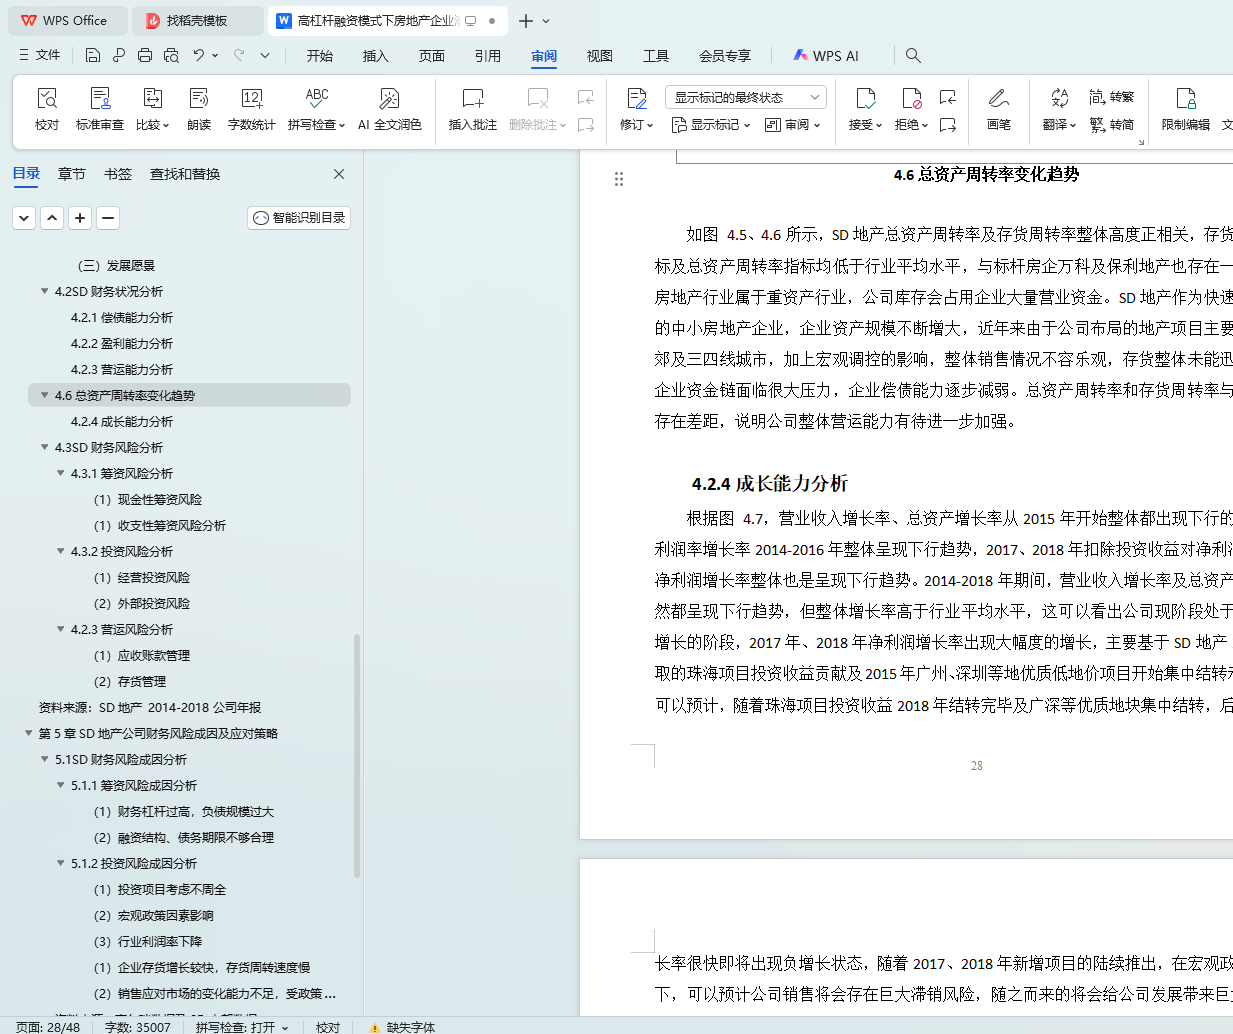The height and width of the screenshot is (1034, 1233).
Task: Open the WPS AI tab
Action: pos(826,56)
